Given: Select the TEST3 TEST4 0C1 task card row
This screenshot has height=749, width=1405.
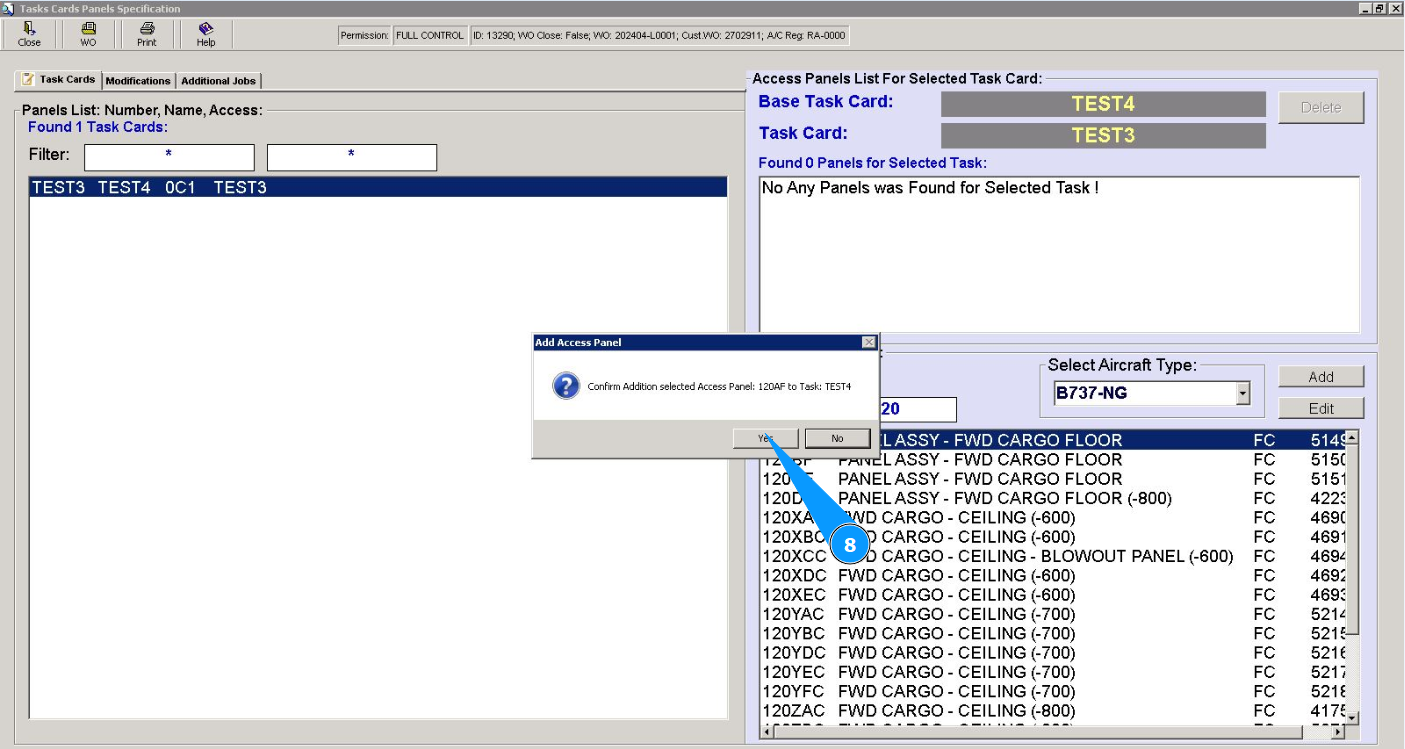Looking at the screenshot, I should tap(378, 187).
